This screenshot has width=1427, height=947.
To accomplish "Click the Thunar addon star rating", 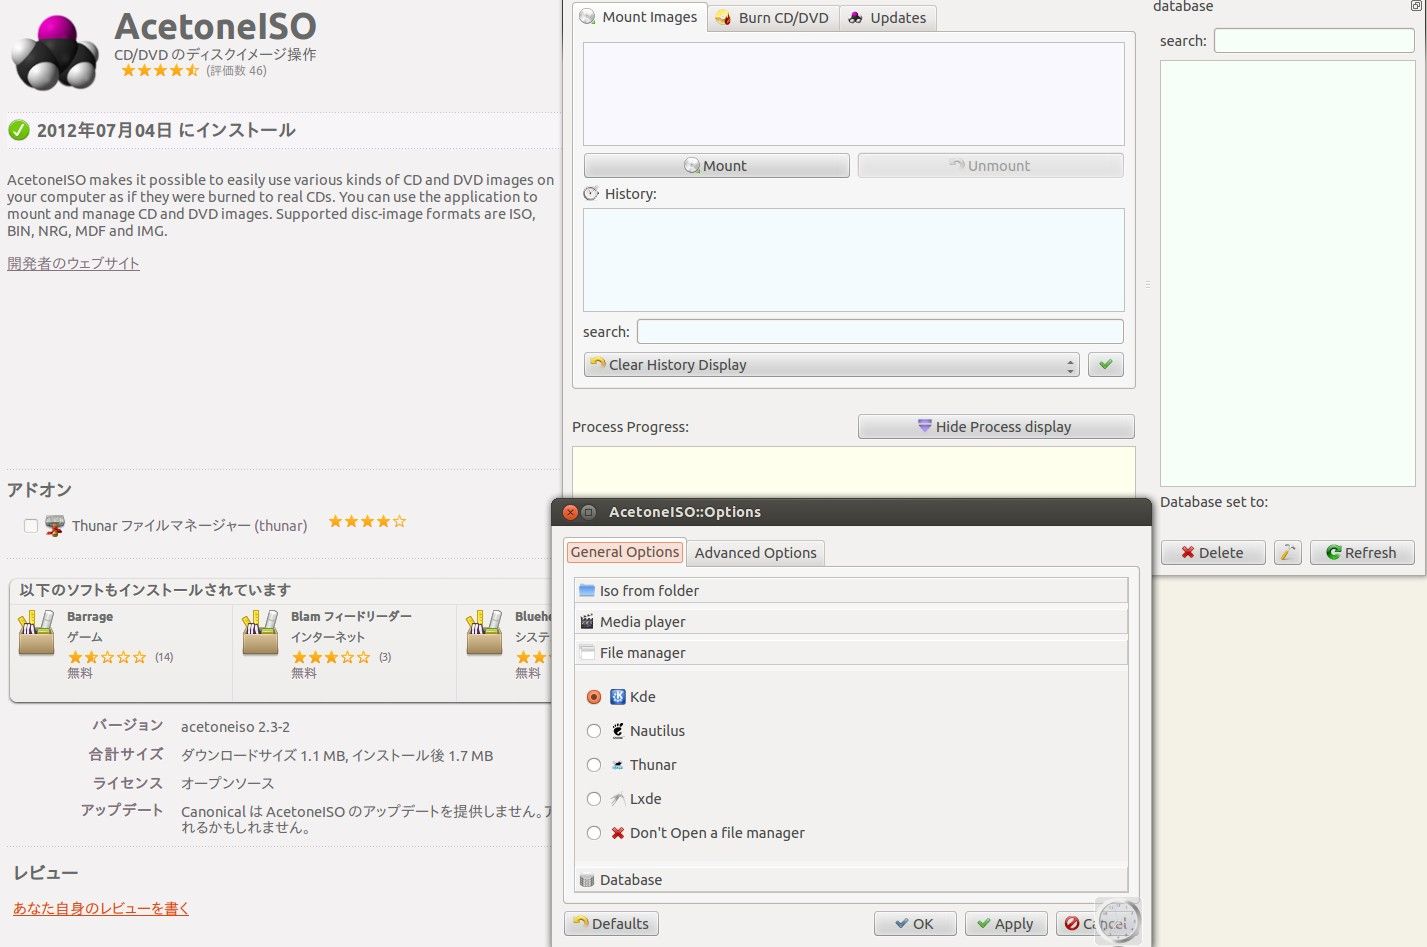I will click(367, 522).
